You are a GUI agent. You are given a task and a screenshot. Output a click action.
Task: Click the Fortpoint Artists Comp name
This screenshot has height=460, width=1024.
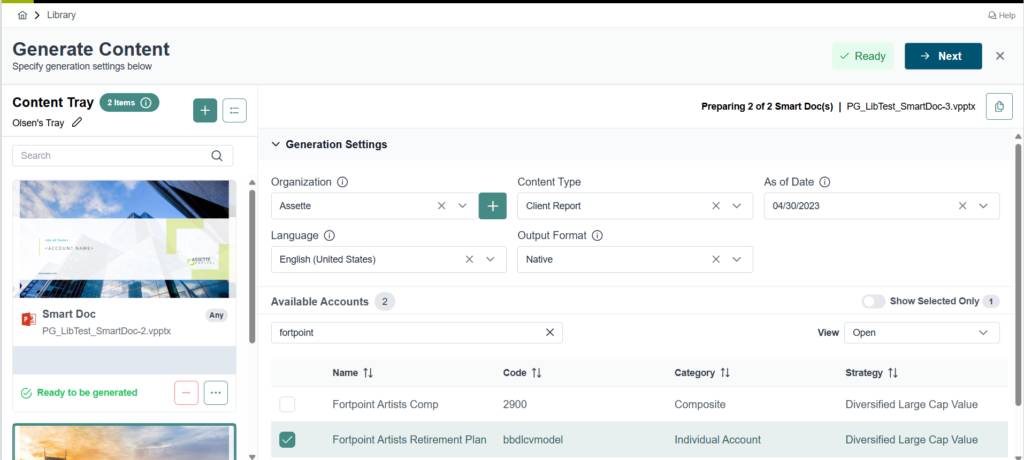point(385,404)
